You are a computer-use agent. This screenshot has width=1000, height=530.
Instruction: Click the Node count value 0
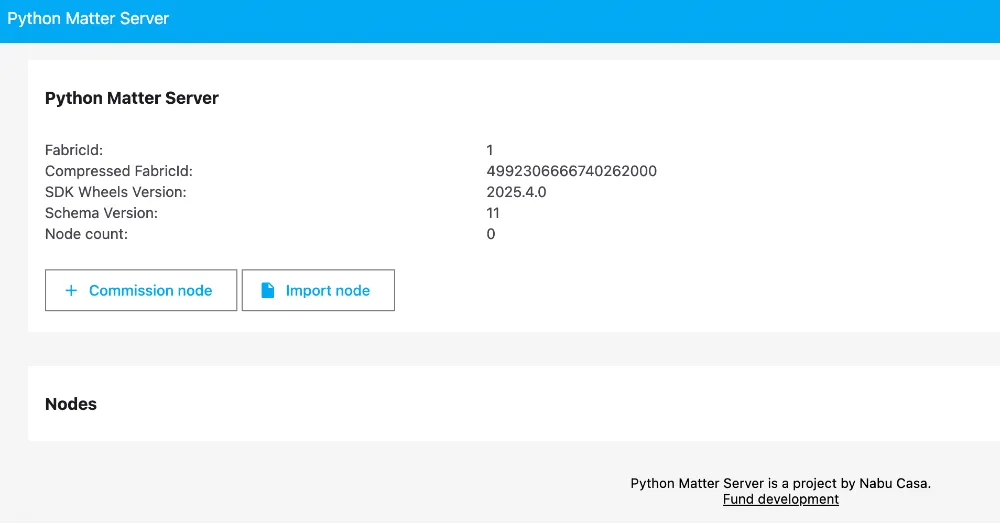[x=491, y=234]
